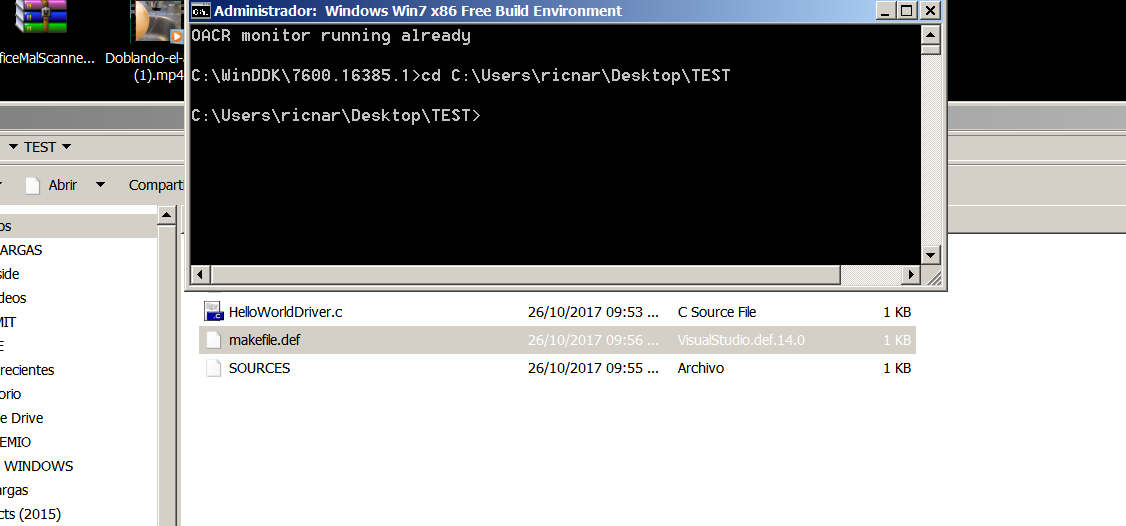This screenshot has height=526, width=1126.
Task: Maximize the command prompt window
Action: (907, 11)
